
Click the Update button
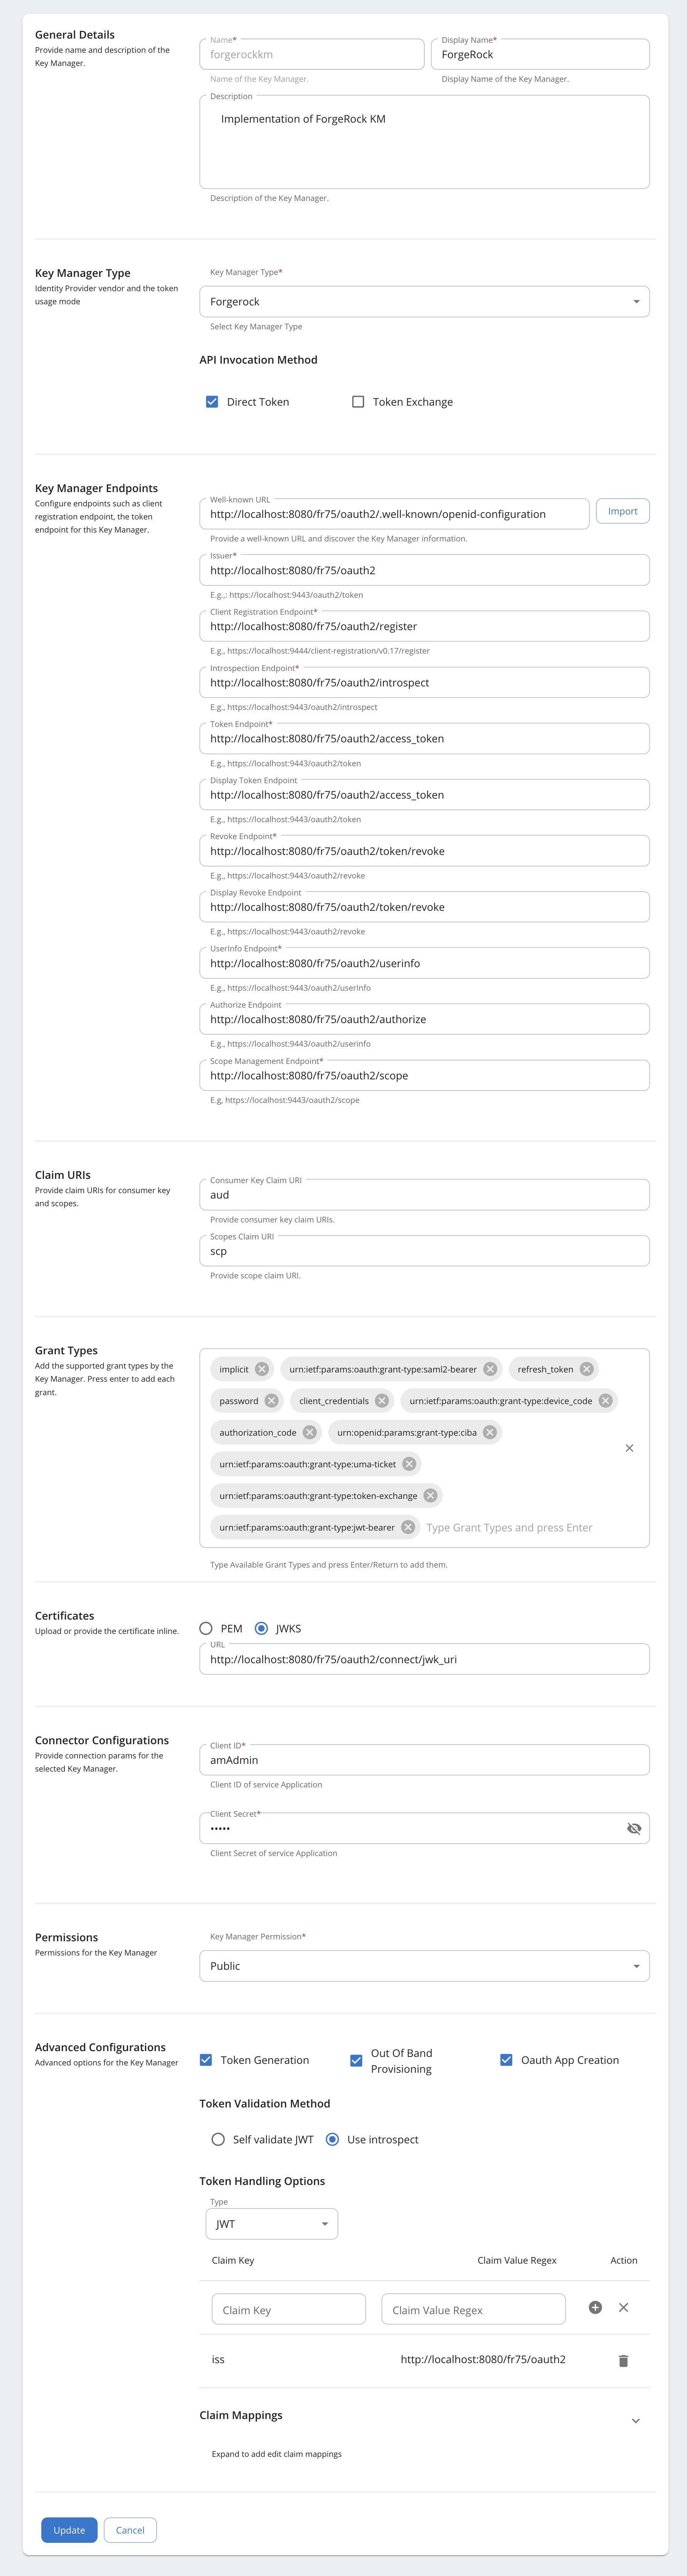[x=69, y=2530]
